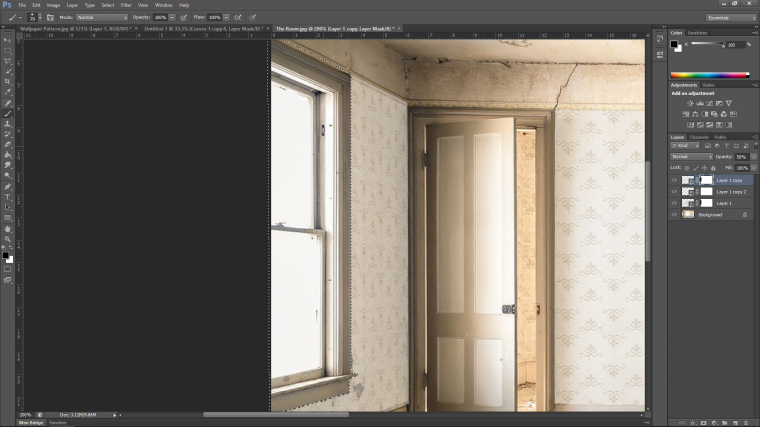Select the Brush tool in the toolbox
The image size is (760, 427).
[7, 113]
